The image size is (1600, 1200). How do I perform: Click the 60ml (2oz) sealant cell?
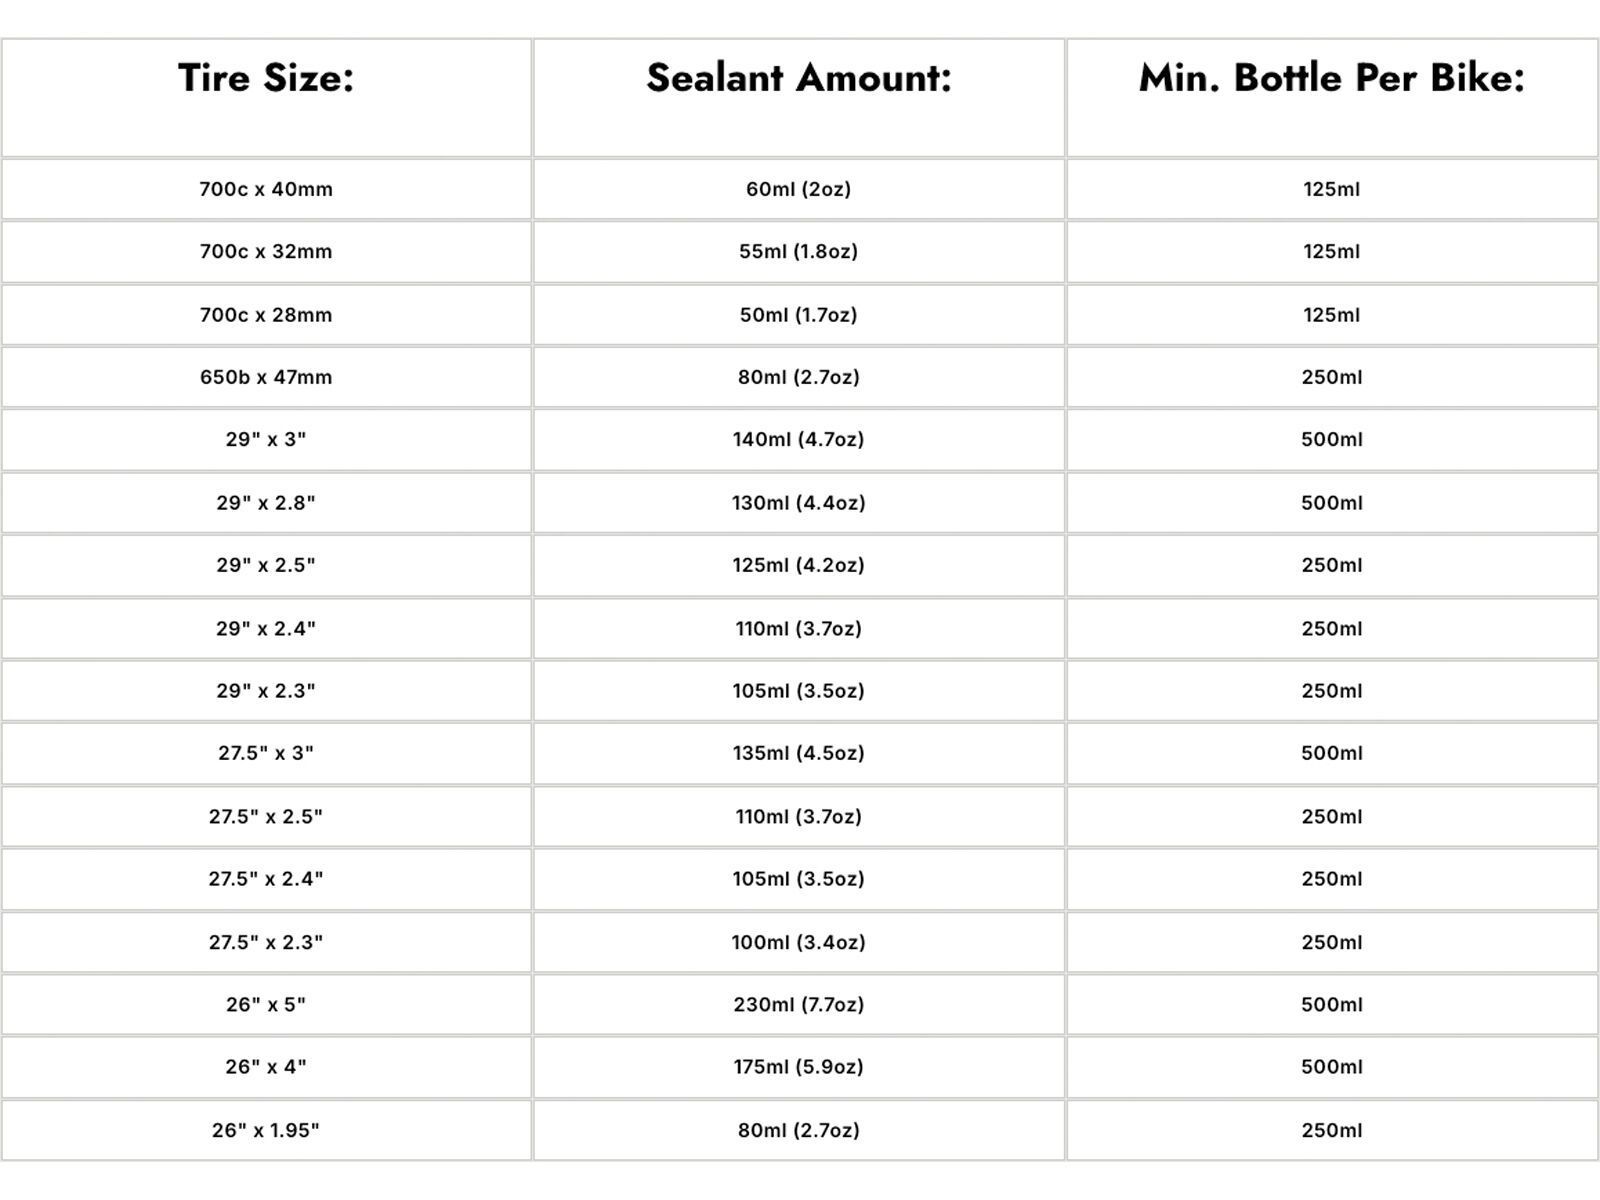798,189
